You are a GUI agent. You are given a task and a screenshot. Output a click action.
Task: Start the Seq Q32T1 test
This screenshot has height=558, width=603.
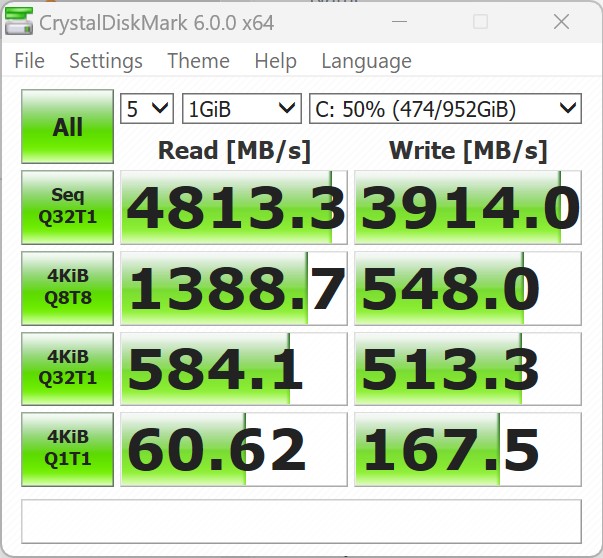tap(67, 207)
